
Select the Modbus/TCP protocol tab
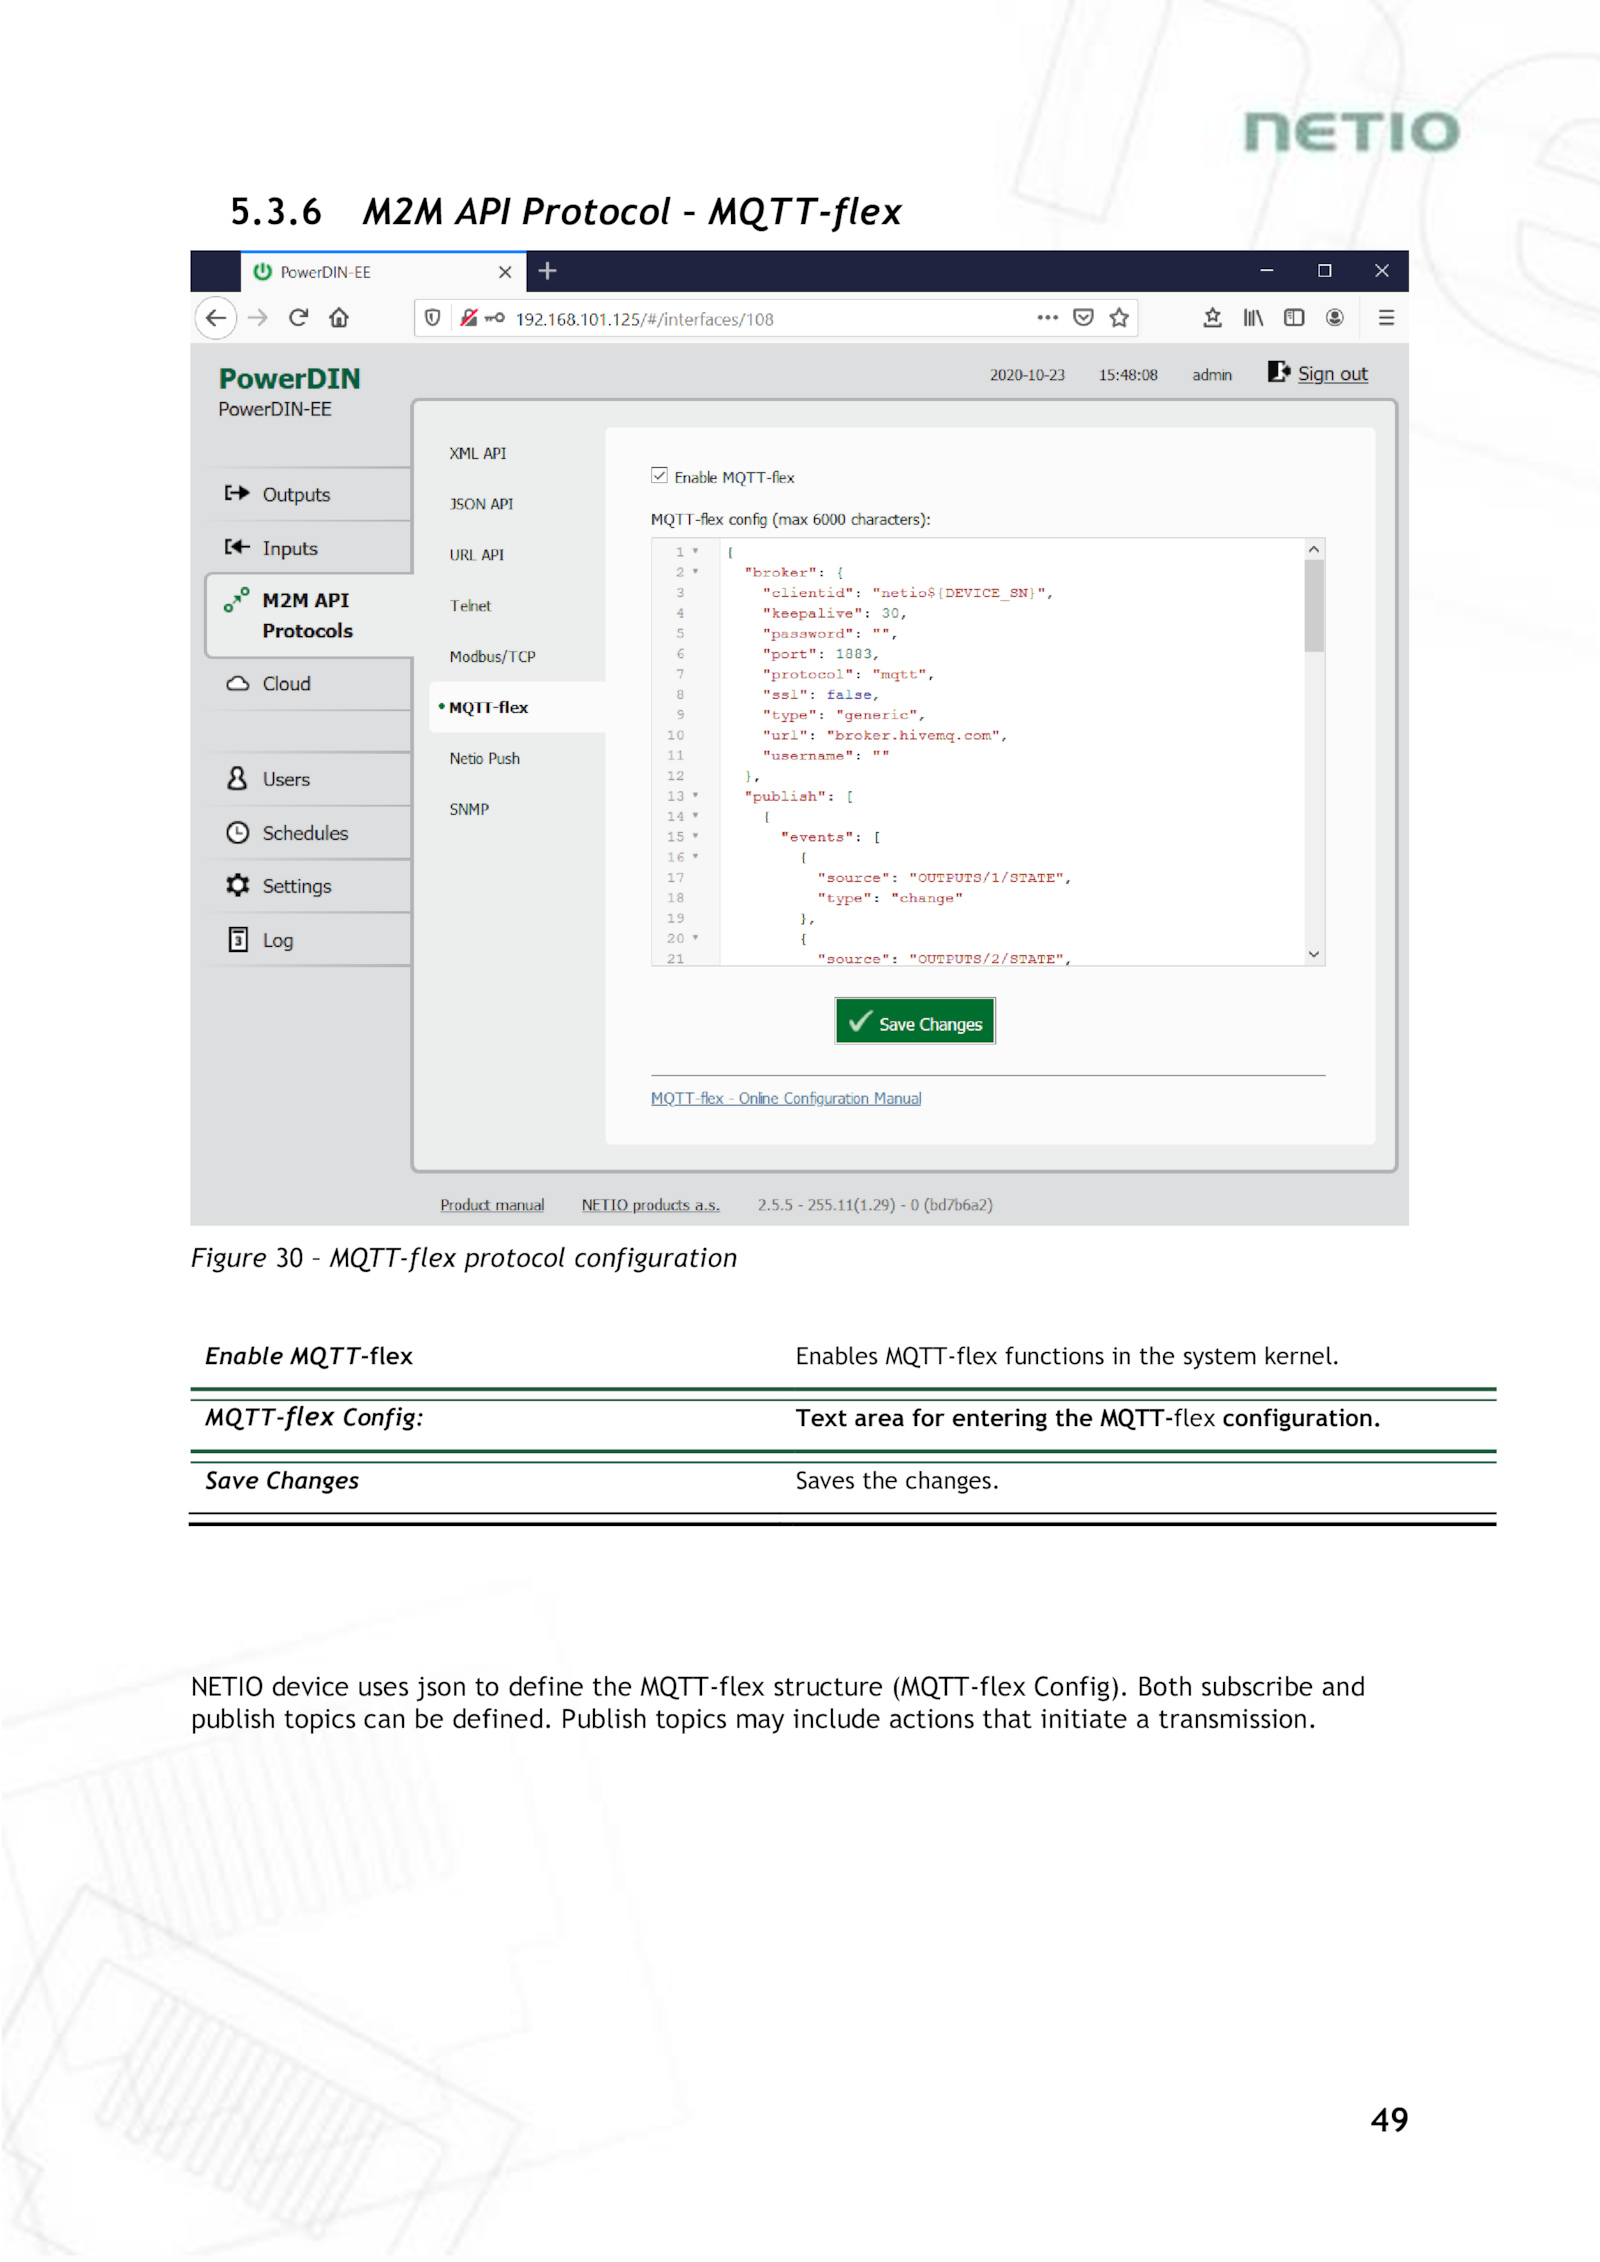[x=492, y=657]
